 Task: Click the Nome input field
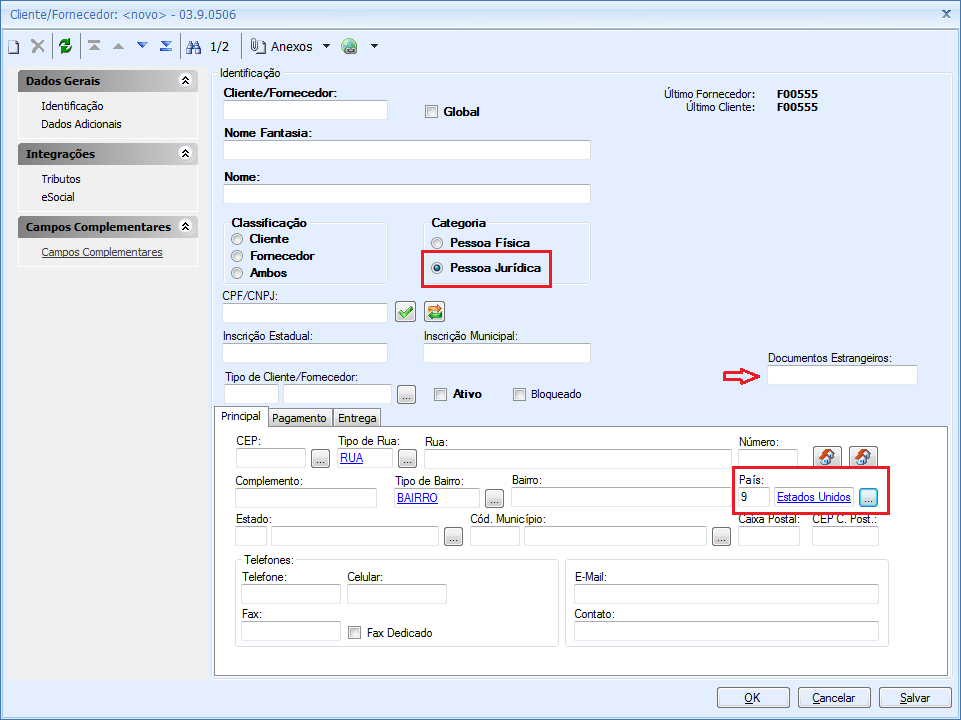click(407, 194)
